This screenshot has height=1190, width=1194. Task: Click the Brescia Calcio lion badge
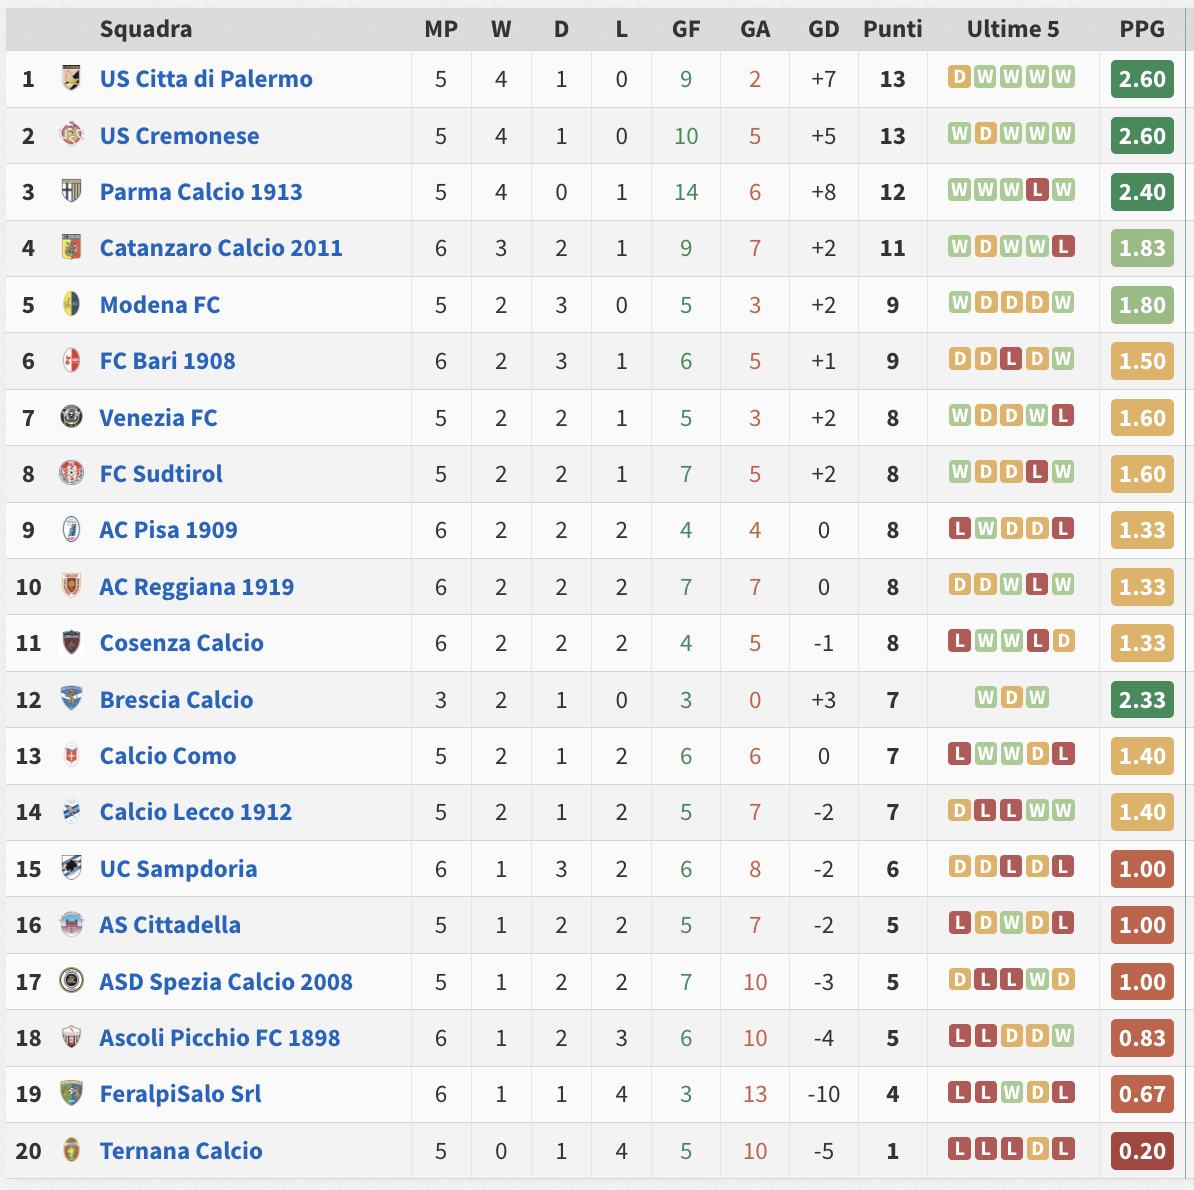pos(71,698)
